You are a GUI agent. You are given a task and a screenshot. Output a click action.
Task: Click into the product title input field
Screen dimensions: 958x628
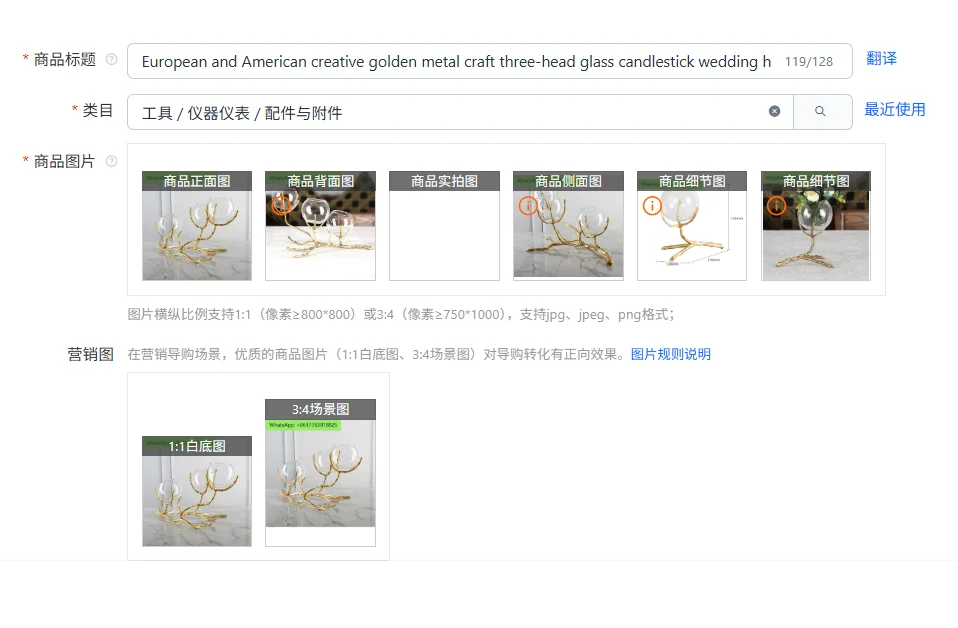click(489, 61)
